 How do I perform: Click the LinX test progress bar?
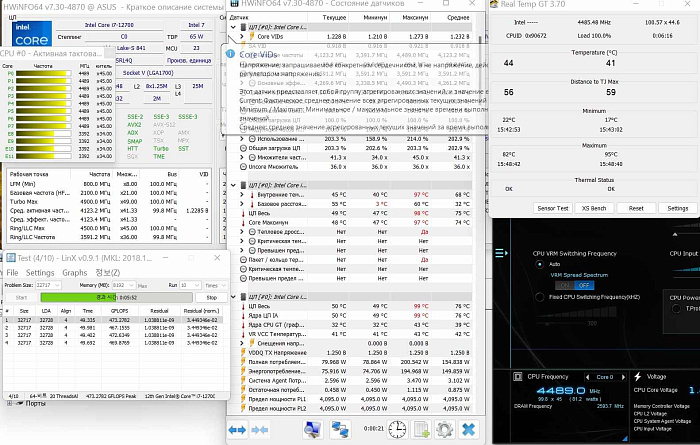pyautogui.click(x=116, y=297)
